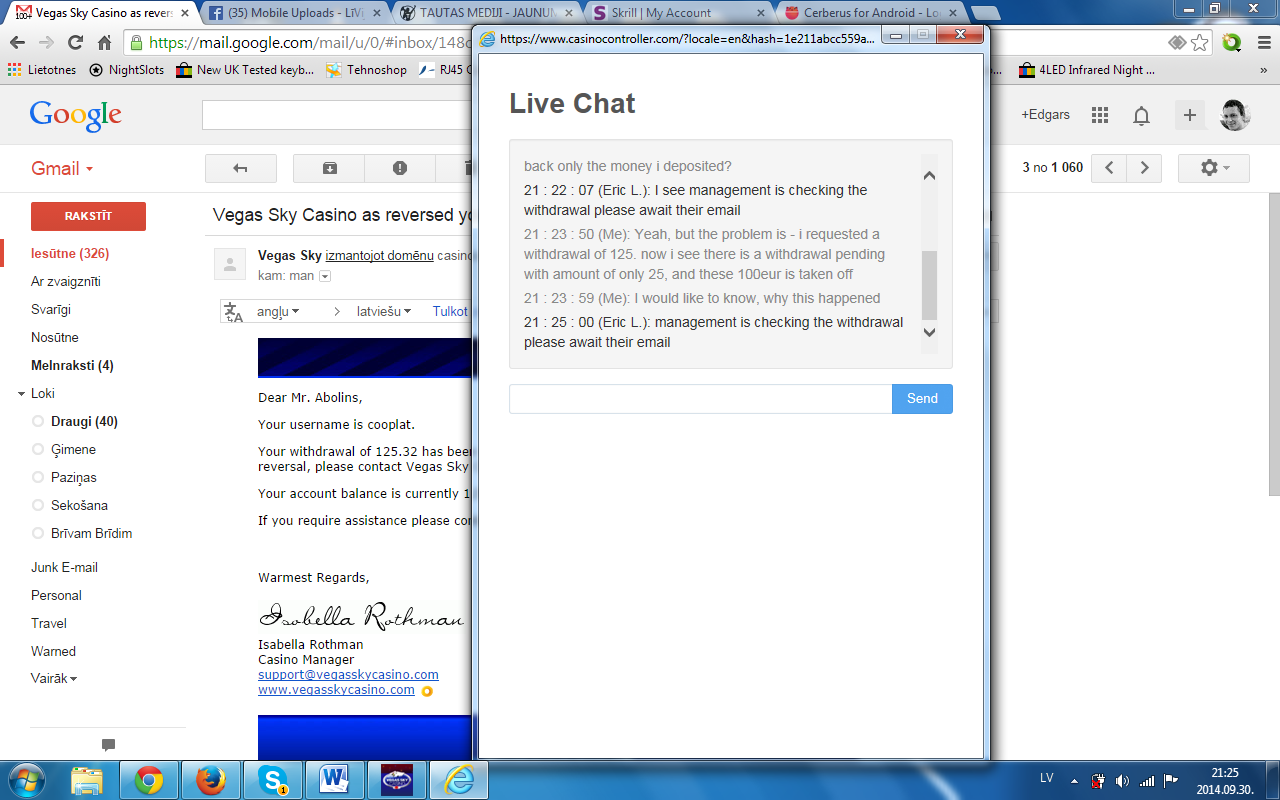Select the Brīvam Brīdim circle
Viewport: 1280px width, 800px height.
[91, 534]
